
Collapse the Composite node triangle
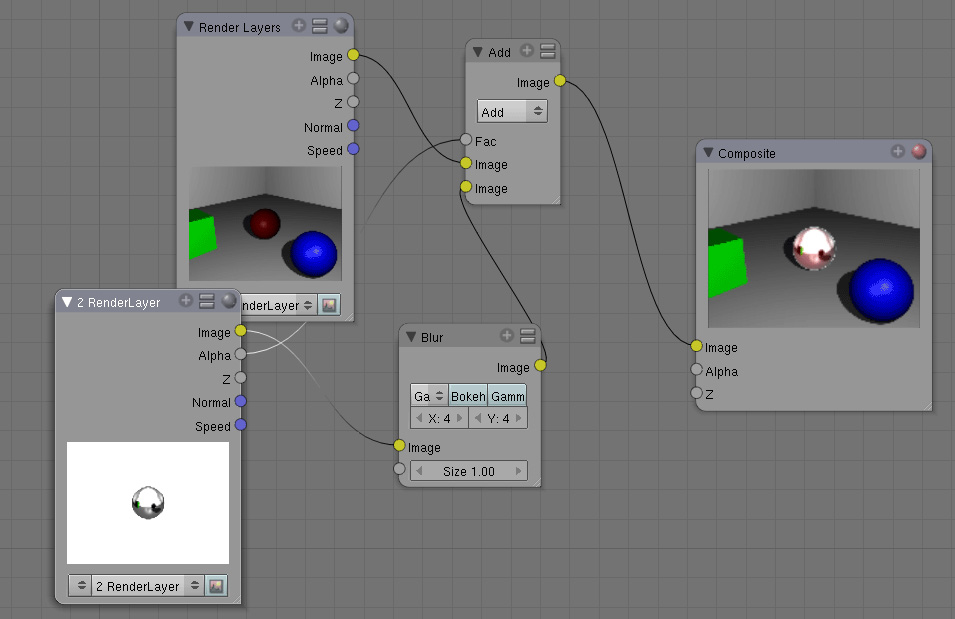click(708, 152)
